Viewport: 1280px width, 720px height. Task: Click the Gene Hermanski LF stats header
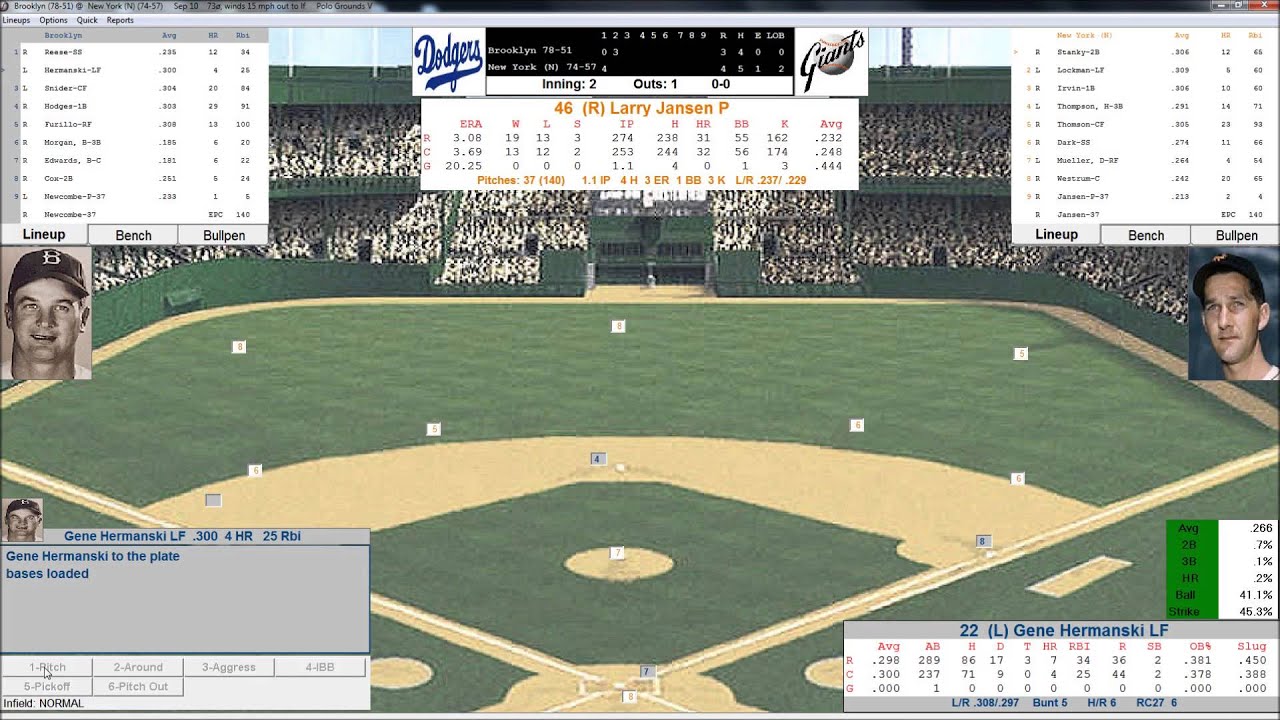1064,631
